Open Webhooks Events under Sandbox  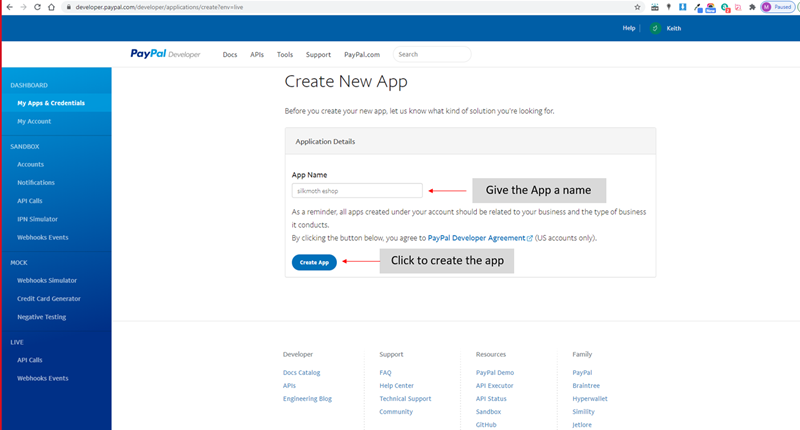(x=42, y=238)
